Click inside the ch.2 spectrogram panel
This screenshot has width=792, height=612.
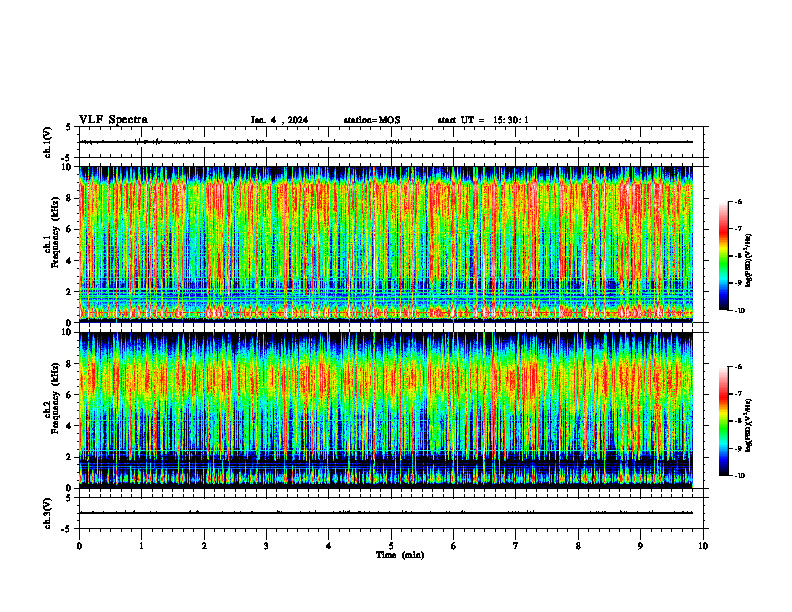click(x=386, y=410)
